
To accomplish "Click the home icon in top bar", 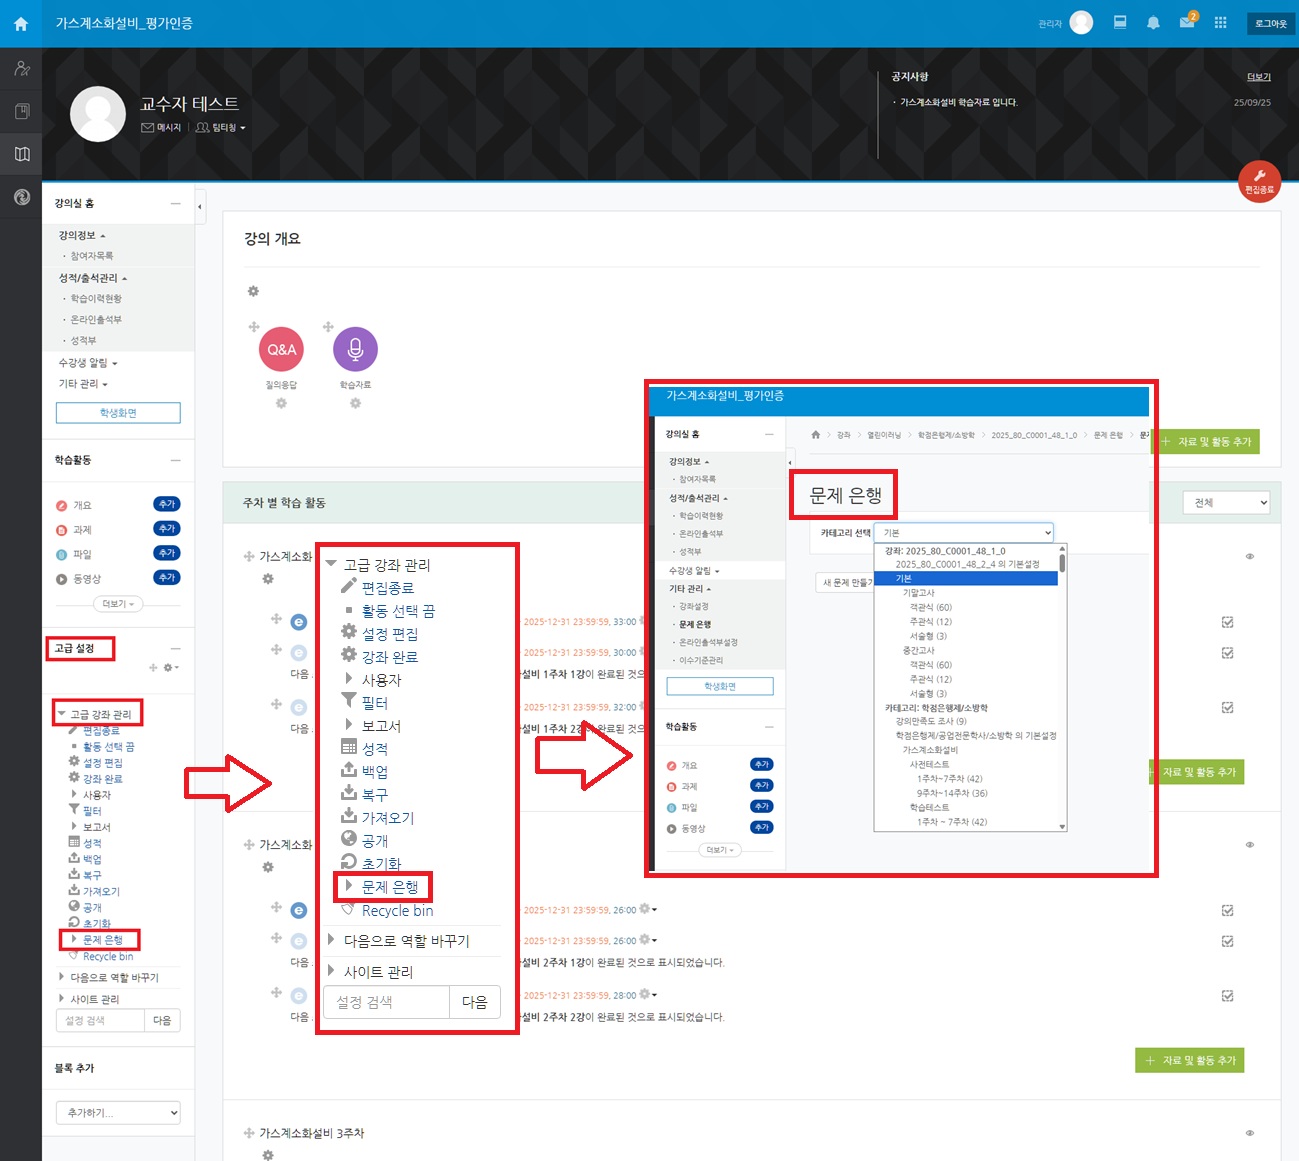I will [21, 24].
